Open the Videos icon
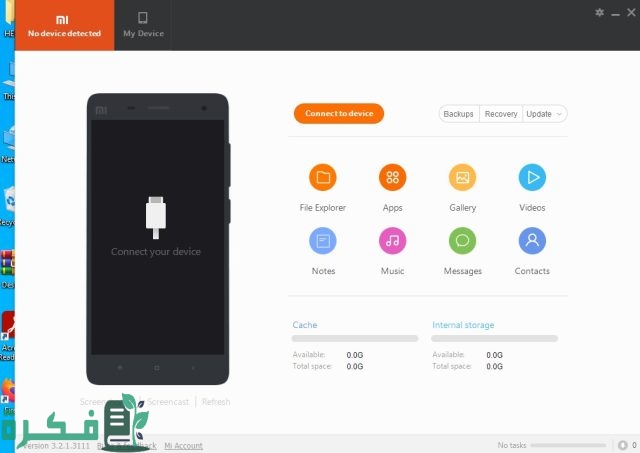This screenshot has height=453, width=640. [x=532, y=178]
